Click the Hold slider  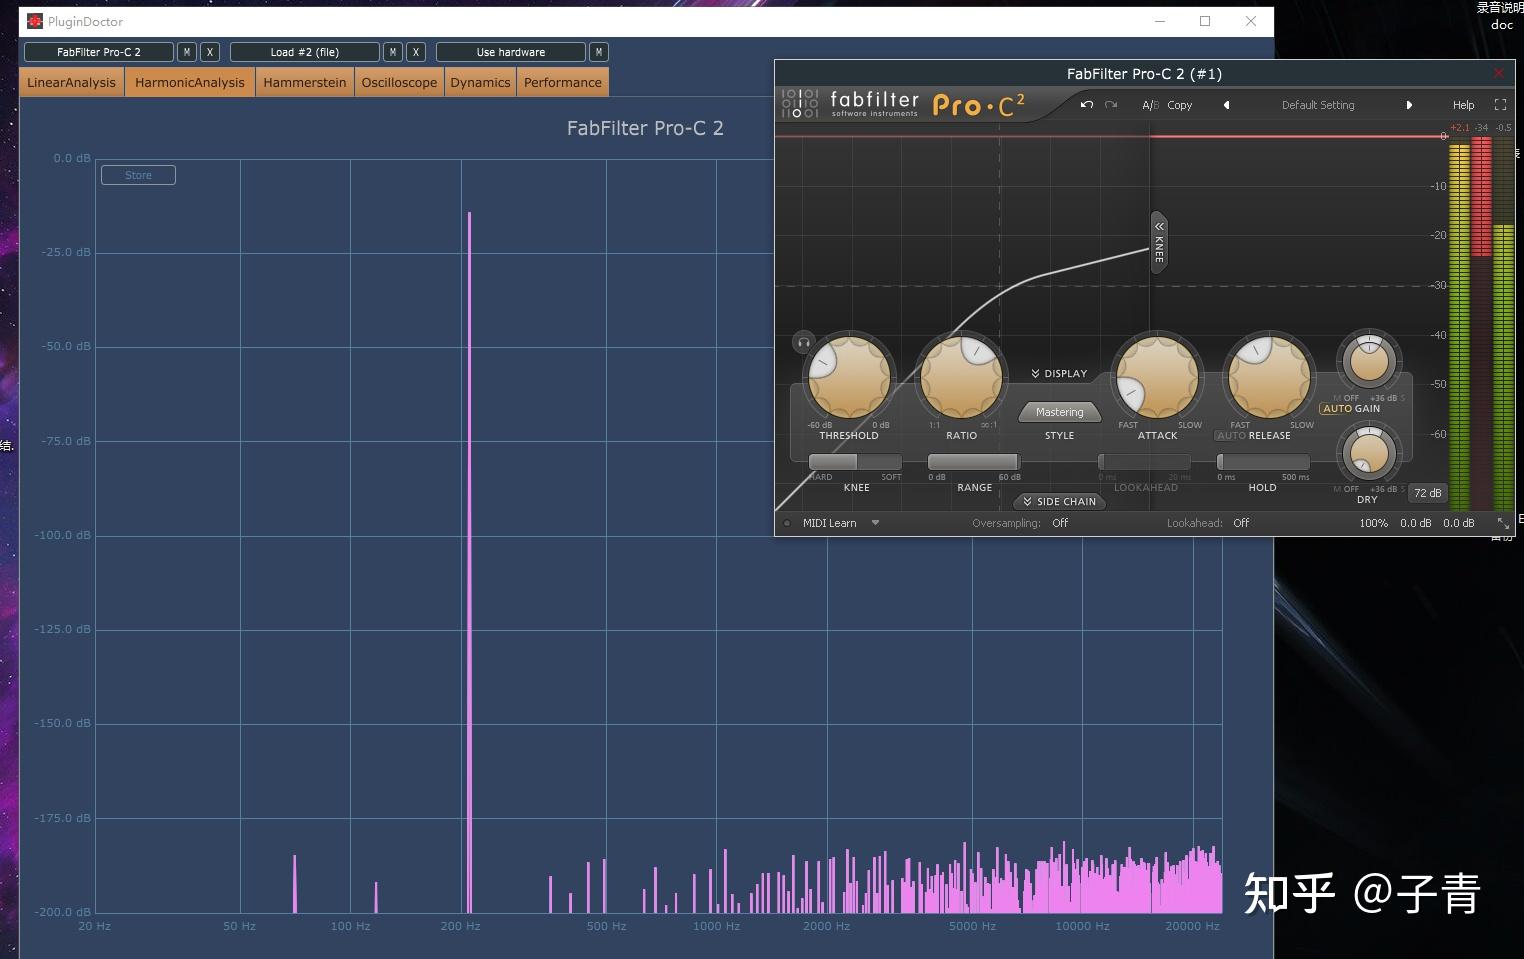pos(1263,462)
